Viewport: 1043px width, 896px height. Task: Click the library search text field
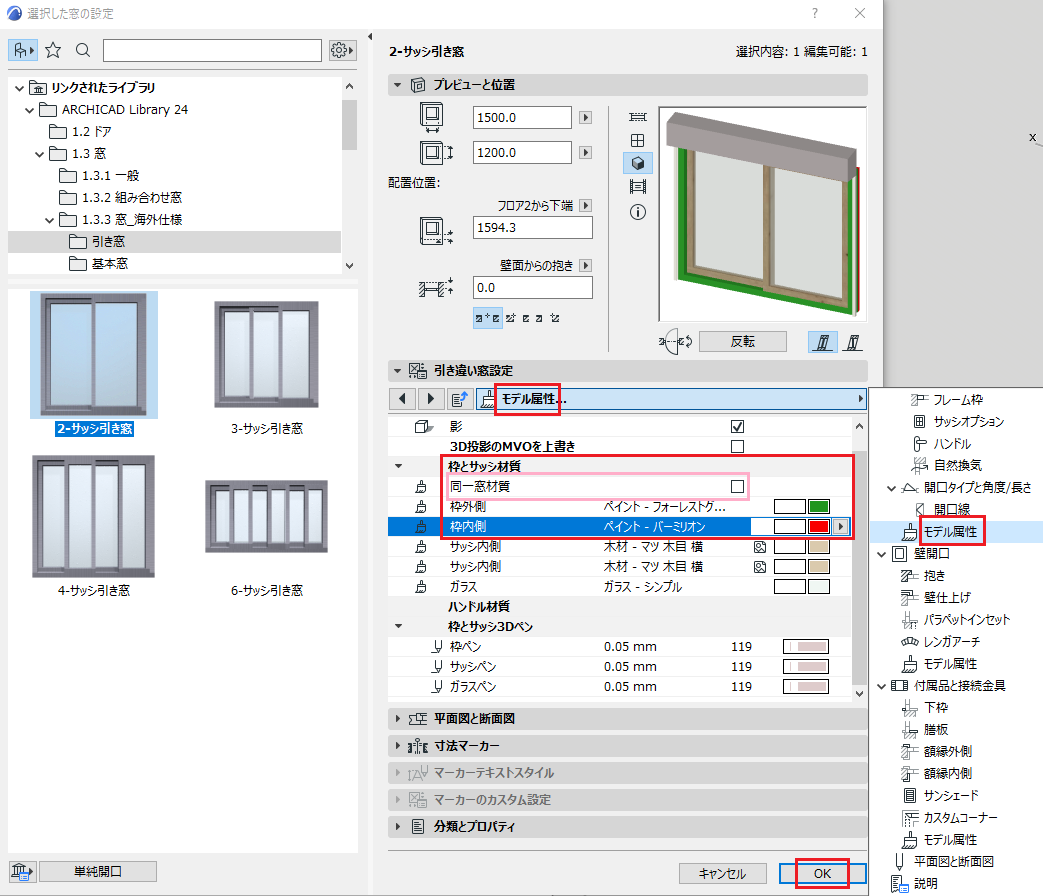212,50
